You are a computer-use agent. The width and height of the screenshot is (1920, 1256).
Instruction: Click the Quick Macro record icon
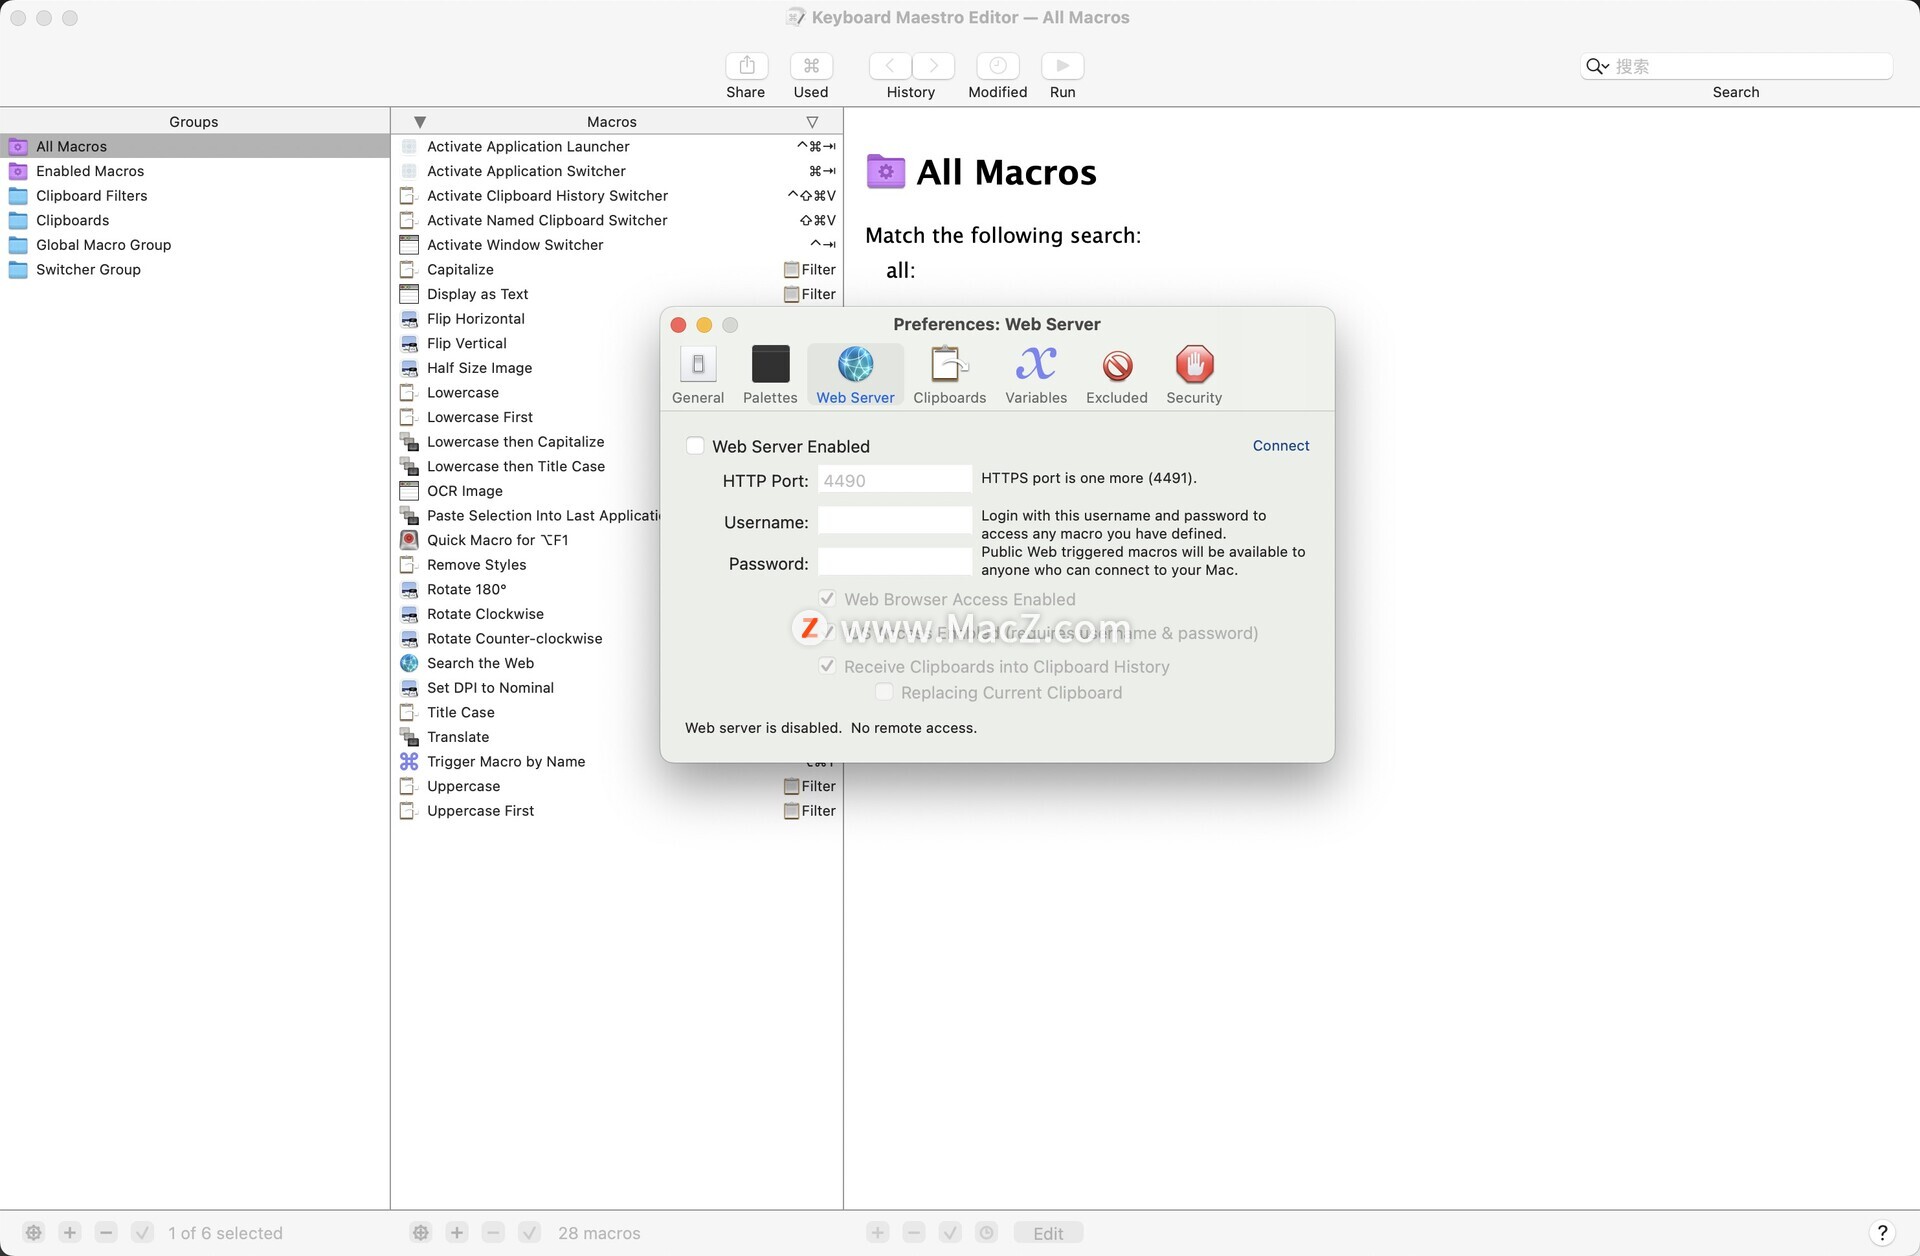point(409,540)
